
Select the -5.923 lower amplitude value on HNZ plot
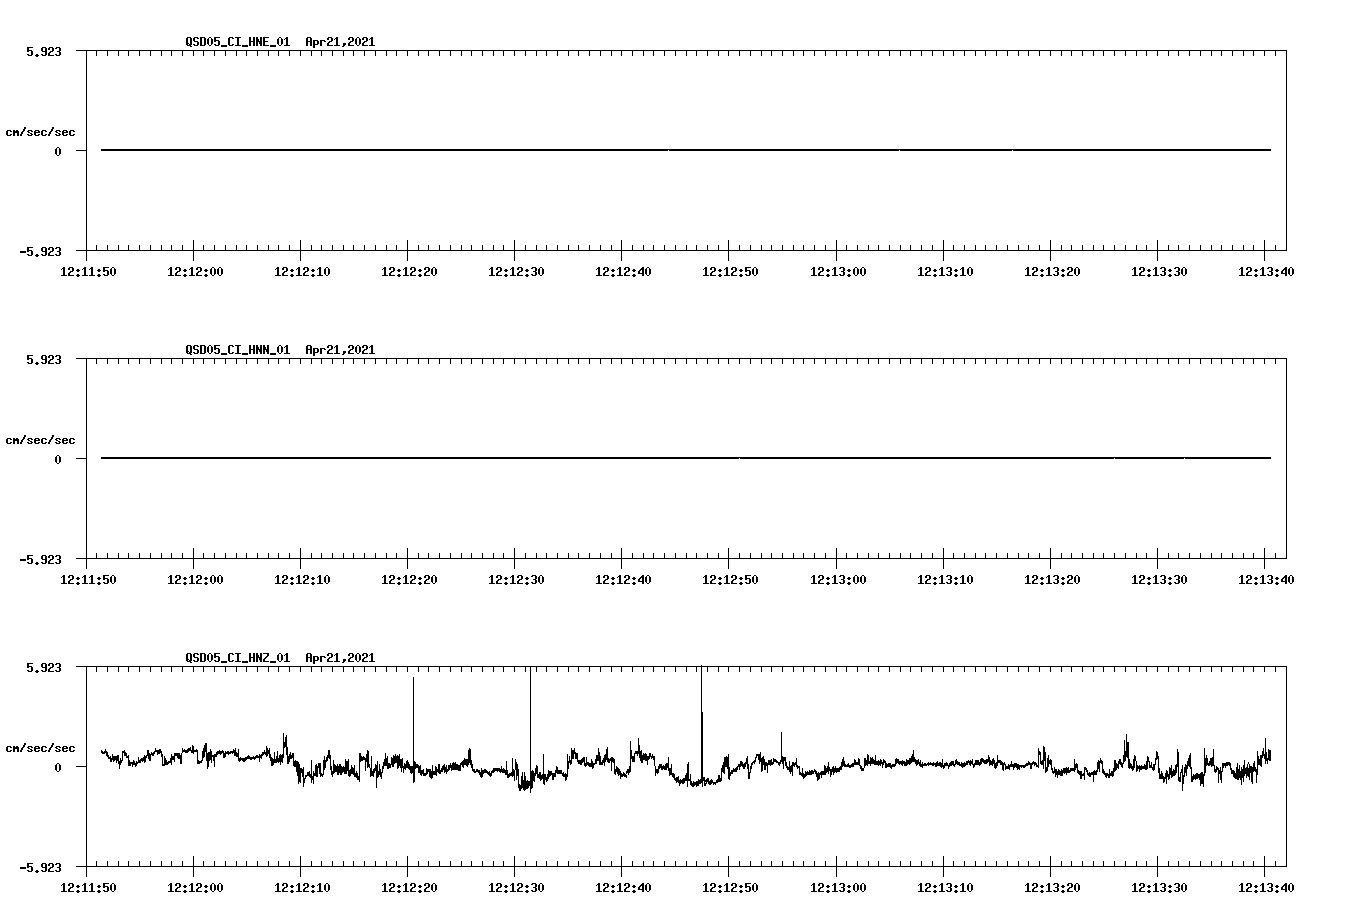[x=42, y=869]
